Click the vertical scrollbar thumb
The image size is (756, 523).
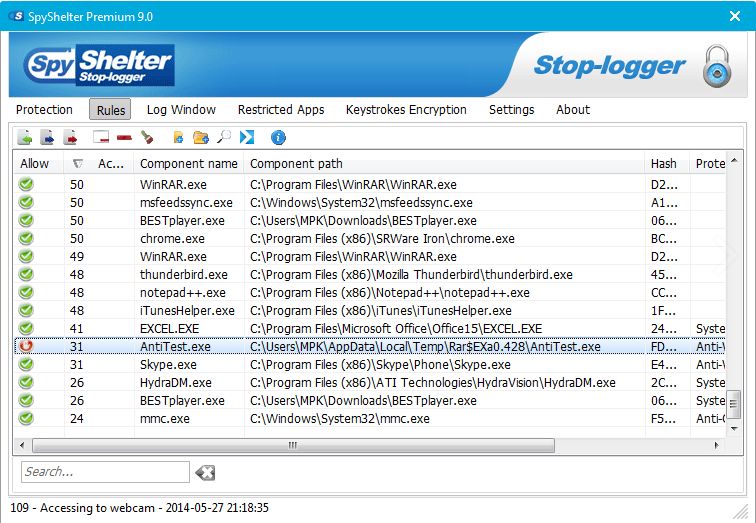coord(733,404)
